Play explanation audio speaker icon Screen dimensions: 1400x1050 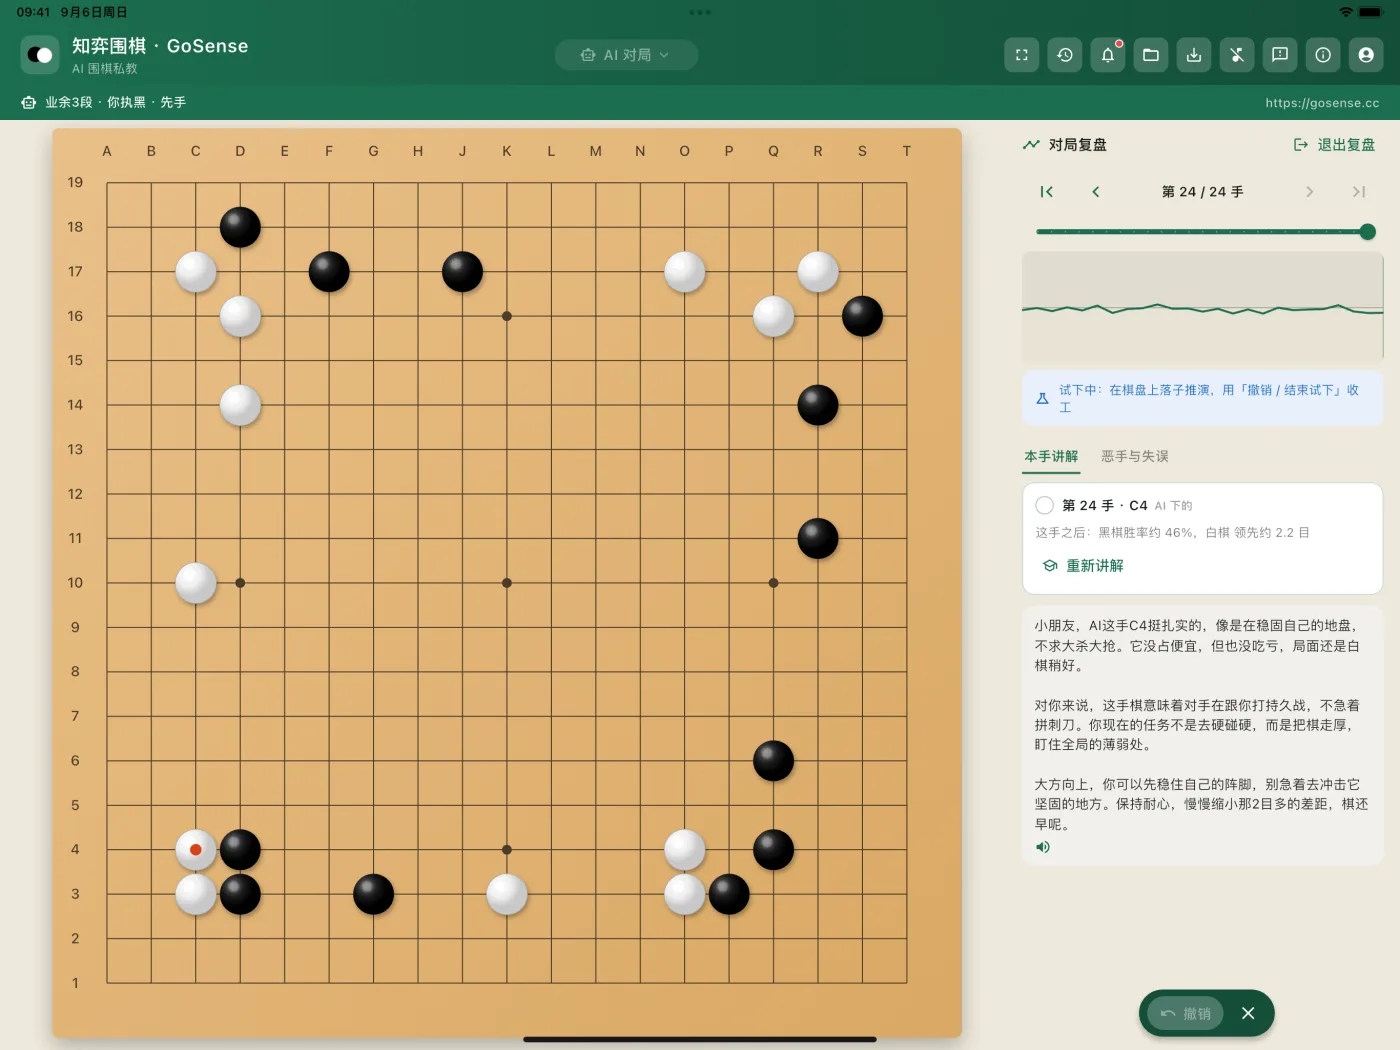pyautogui.click(x=1043, y=847)
